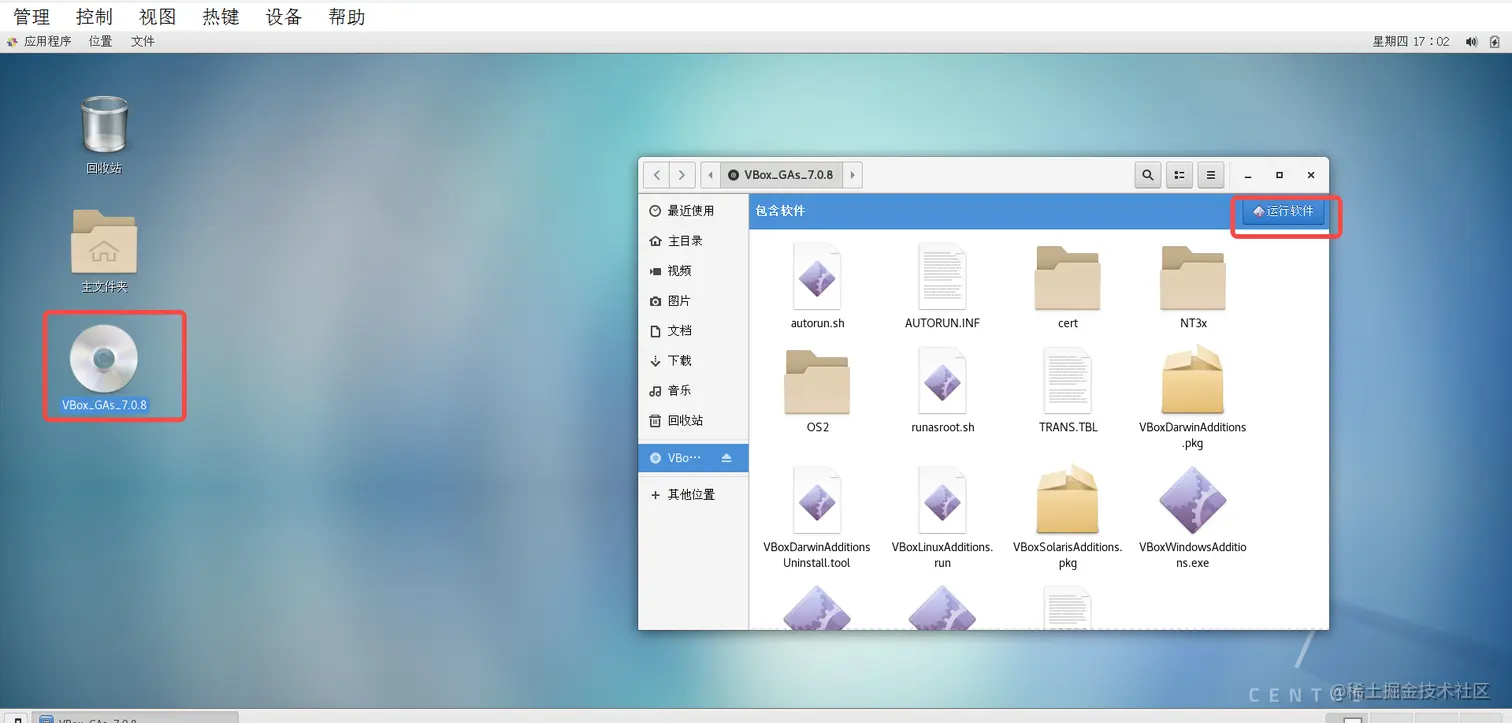Click the clock 星期四 17:02

[1411, 42]
